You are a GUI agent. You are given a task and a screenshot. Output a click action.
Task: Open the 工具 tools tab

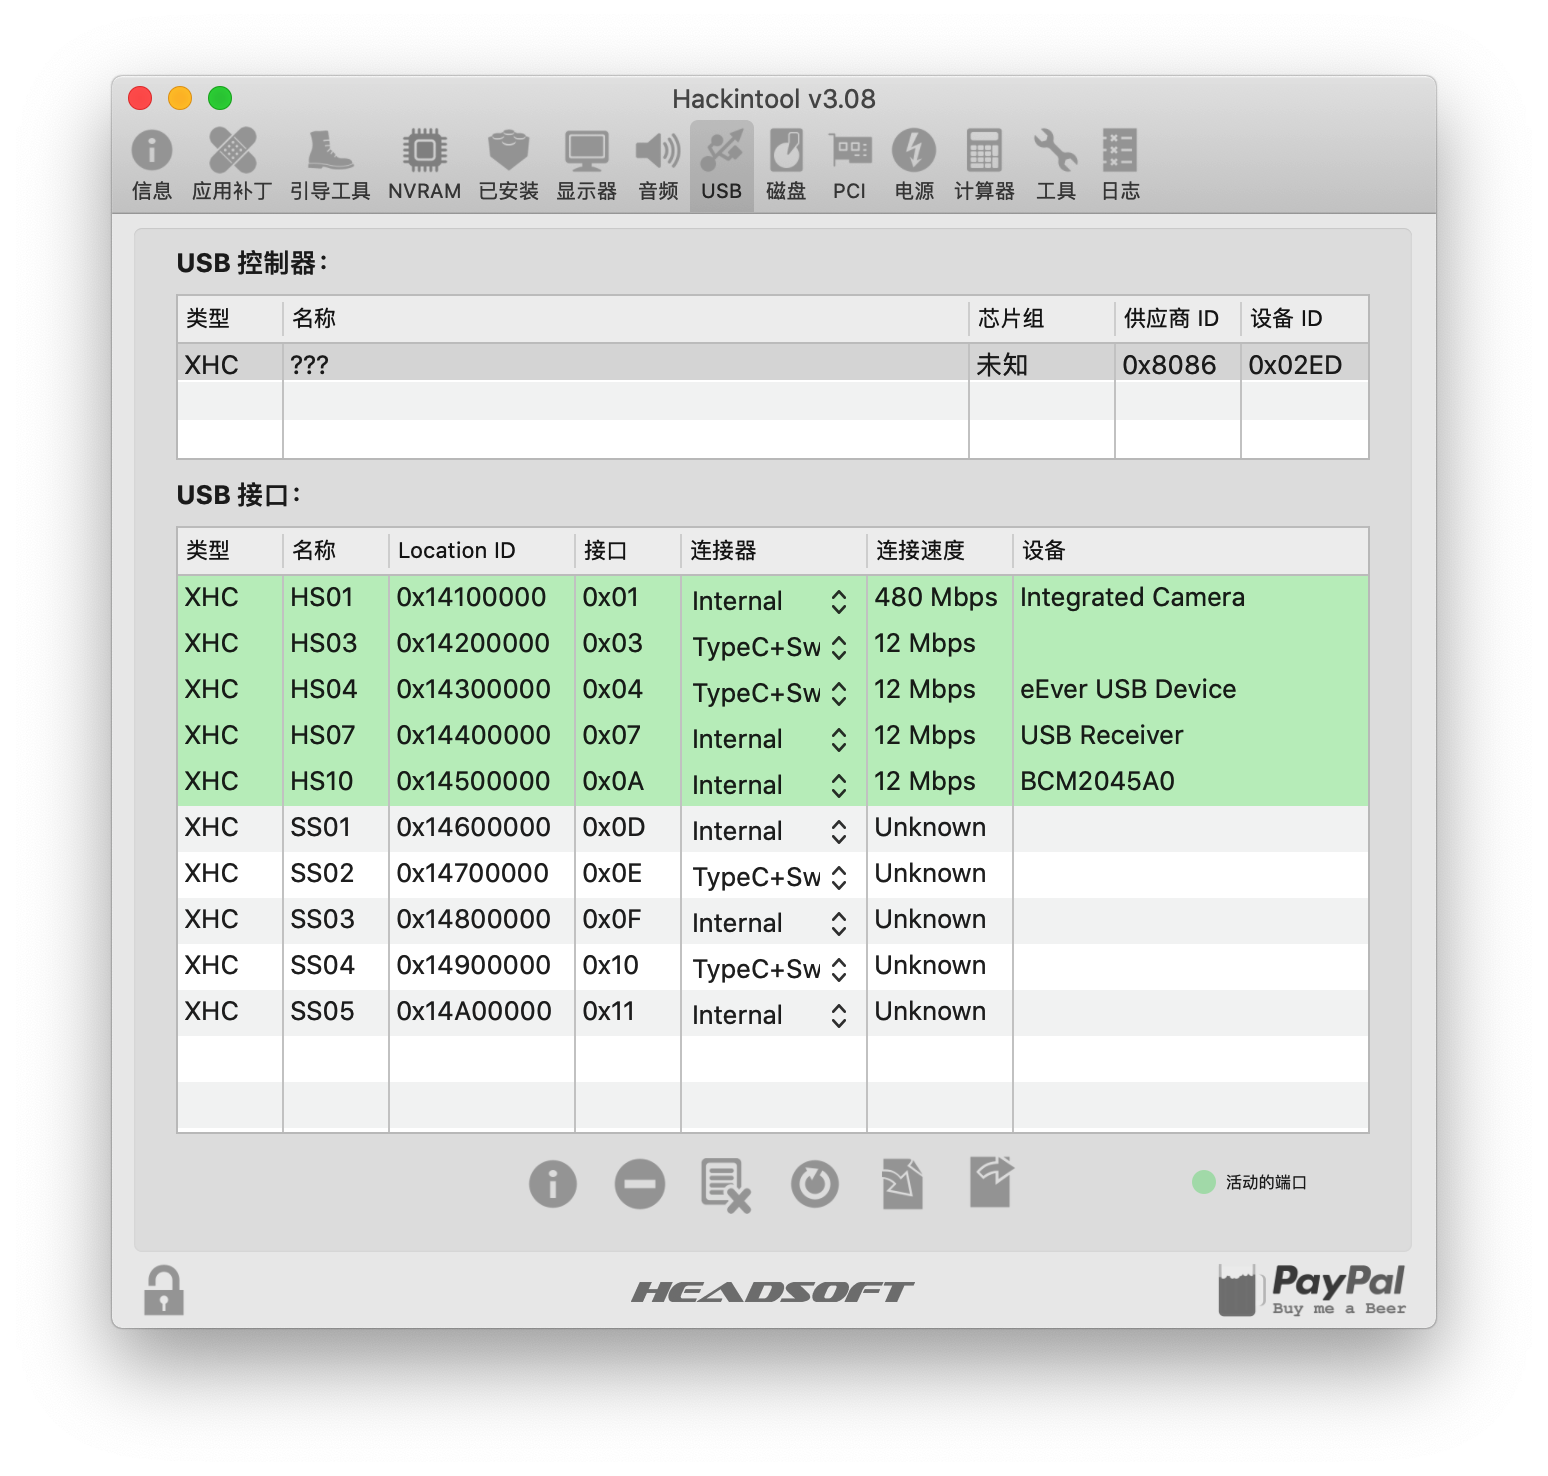1056,165
